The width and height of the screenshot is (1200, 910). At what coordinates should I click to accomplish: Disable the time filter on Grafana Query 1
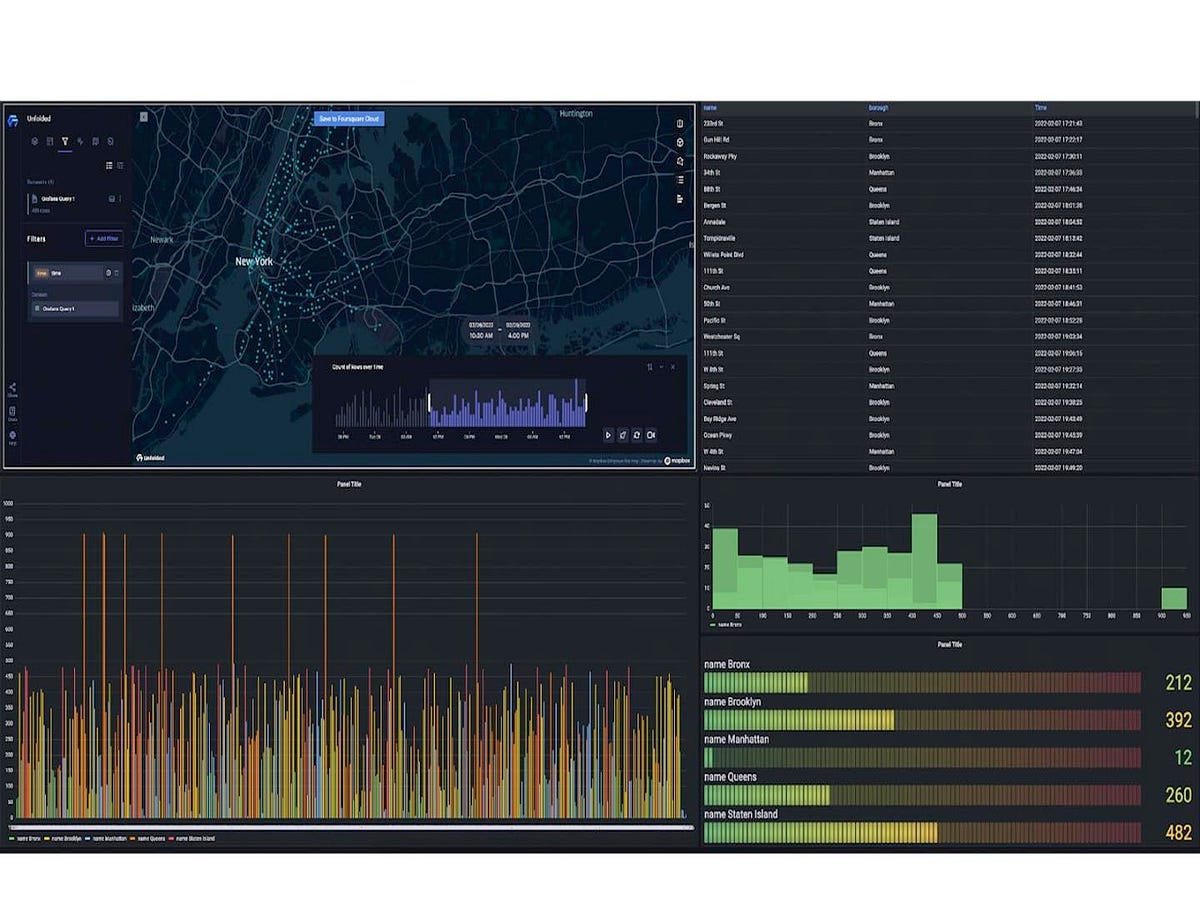(x=109, y=272)
